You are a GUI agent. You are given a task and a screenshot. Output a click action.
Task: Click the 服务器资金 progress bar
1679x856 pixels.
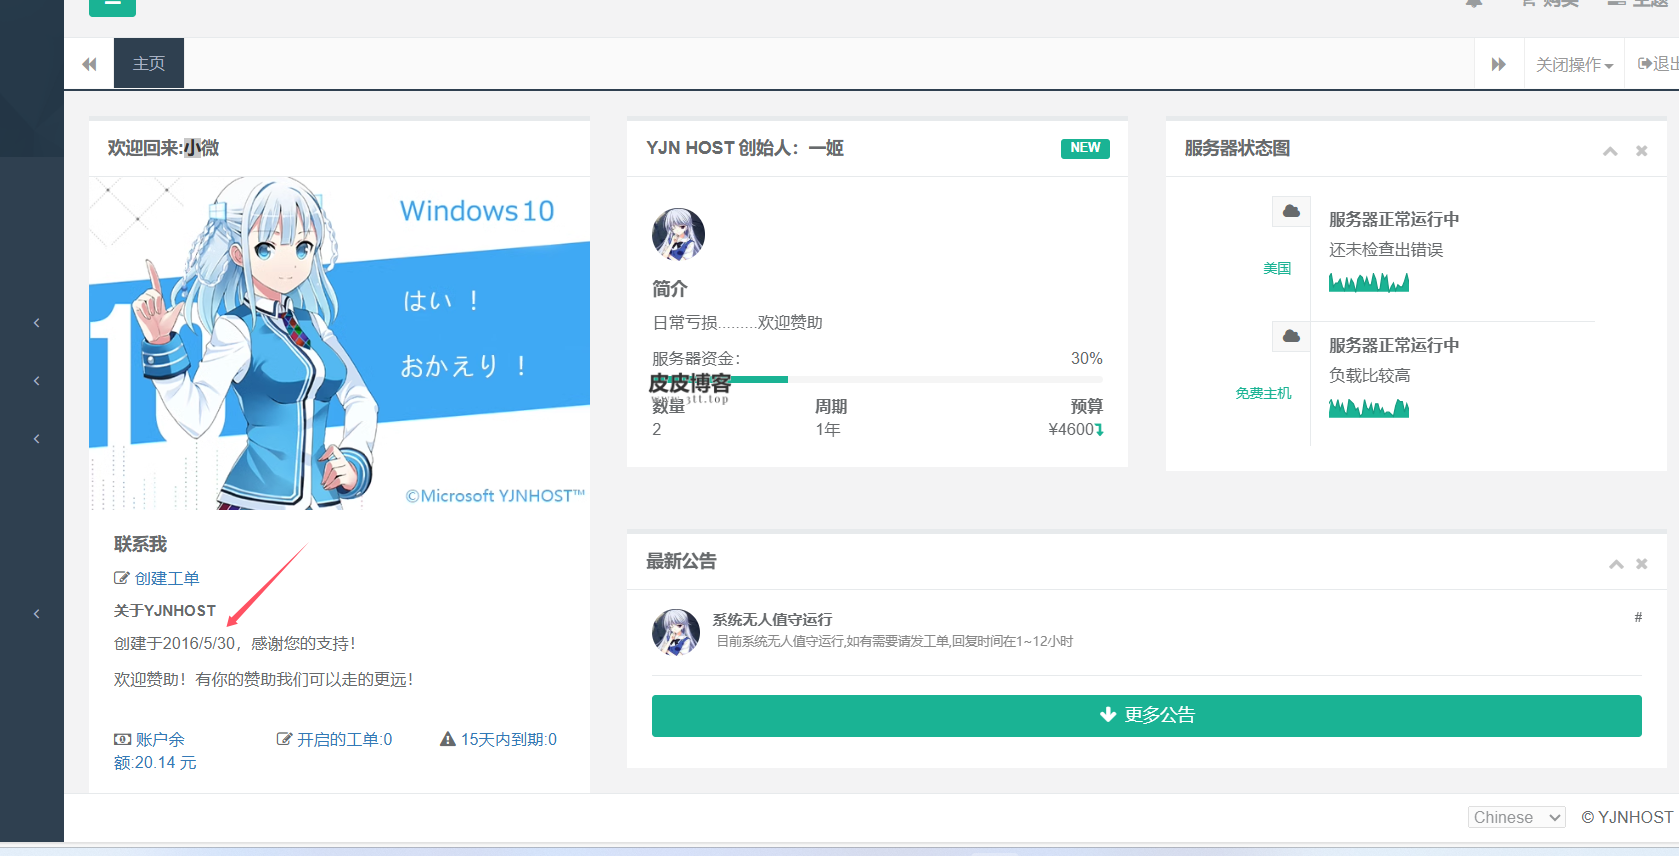877,379
